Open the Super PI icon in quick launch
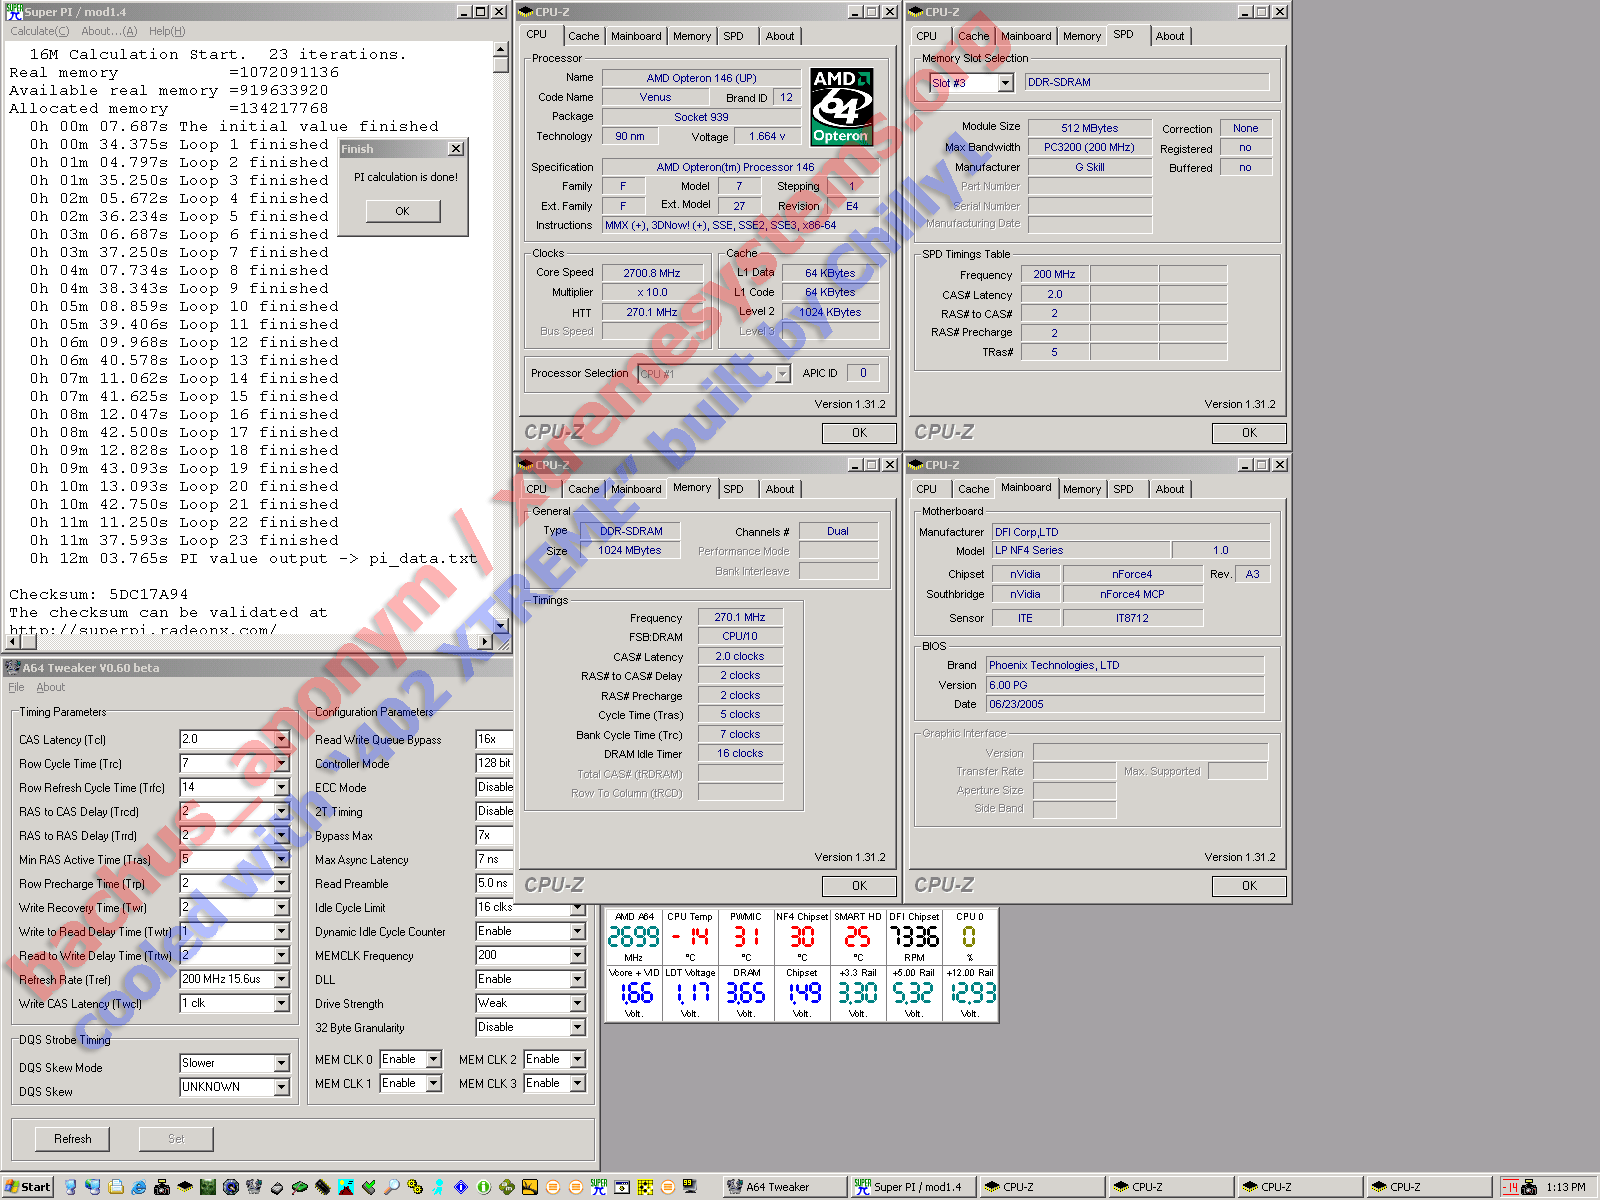 click(x=599, y=1187)
